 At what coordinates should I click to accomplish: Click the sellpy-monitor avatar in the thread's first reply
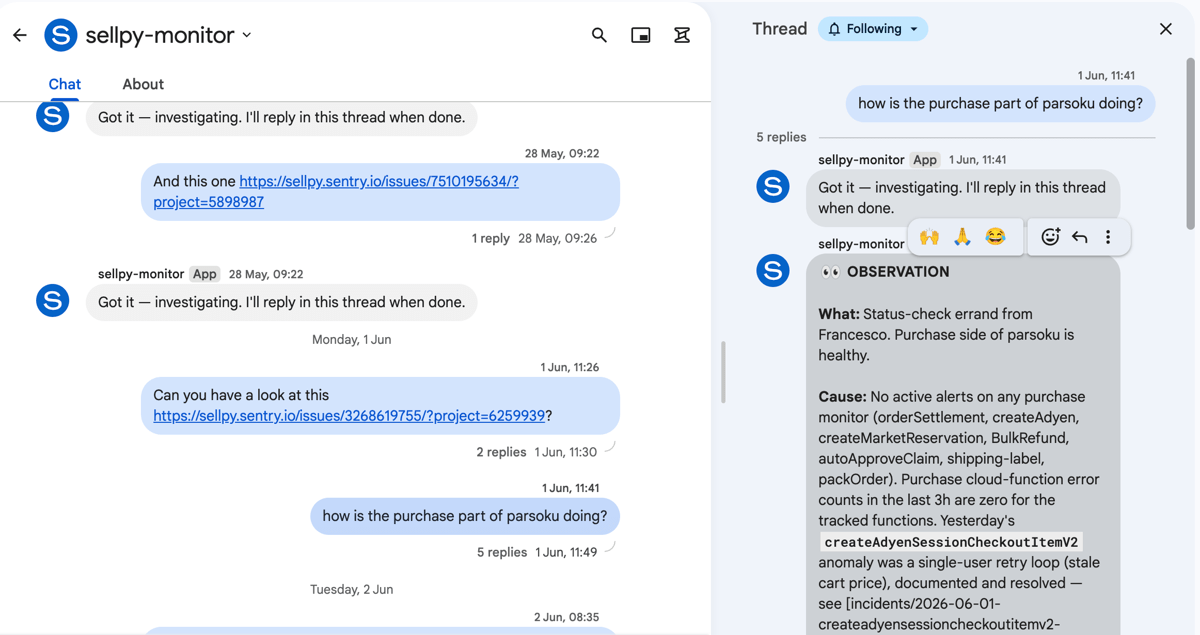pos(773,186)
